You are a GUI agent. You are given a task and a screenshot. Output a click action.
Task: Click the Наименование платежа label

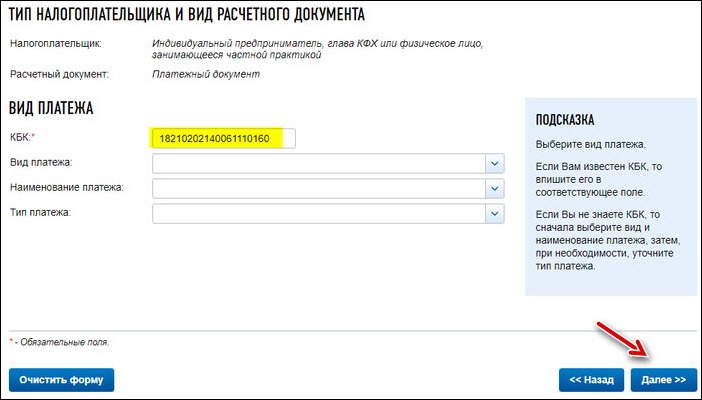[x=67, y=188]
